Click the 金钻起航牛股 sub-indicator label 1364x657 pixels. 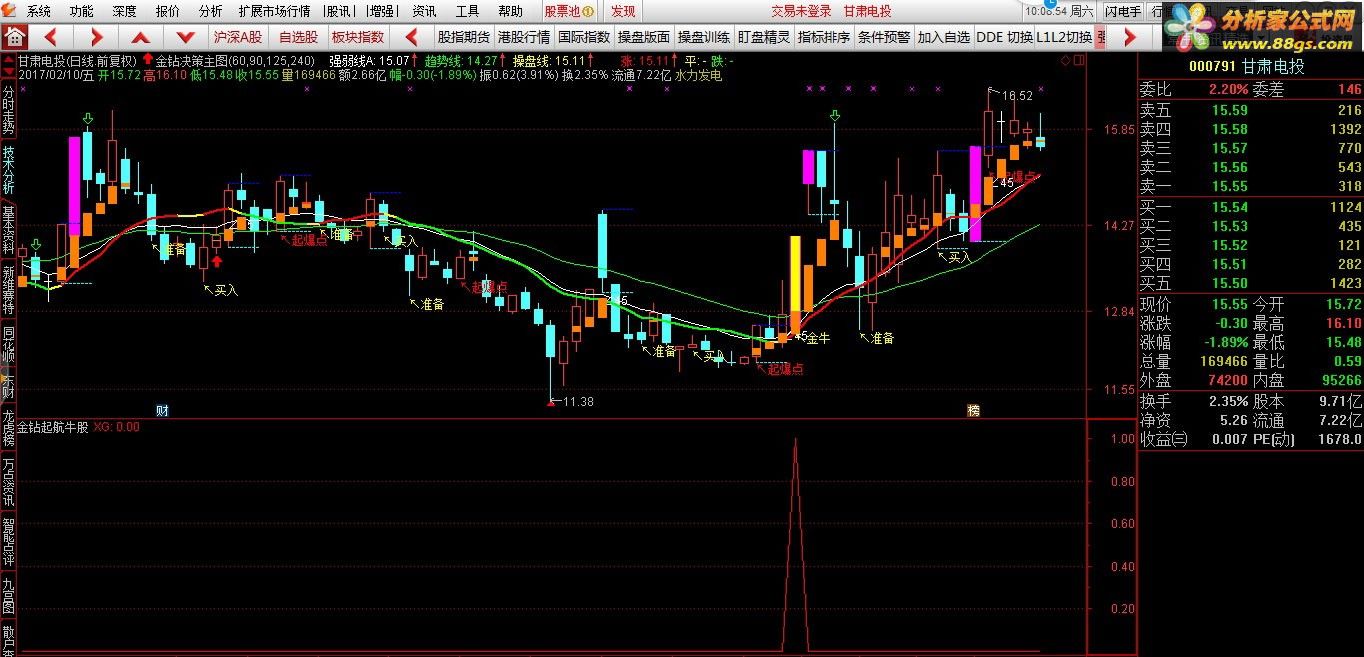[54, 427]
